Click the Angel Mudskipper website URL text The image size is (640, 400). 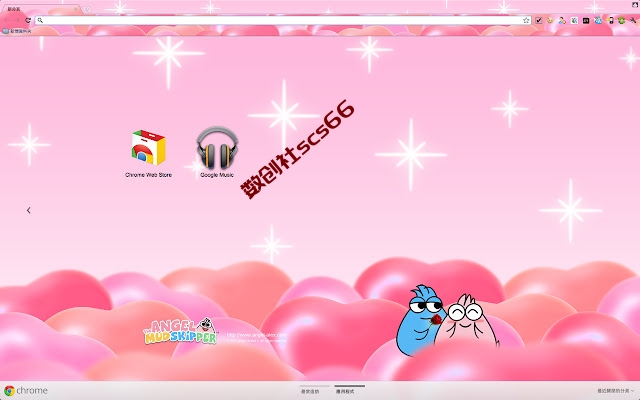click(257, 335)
